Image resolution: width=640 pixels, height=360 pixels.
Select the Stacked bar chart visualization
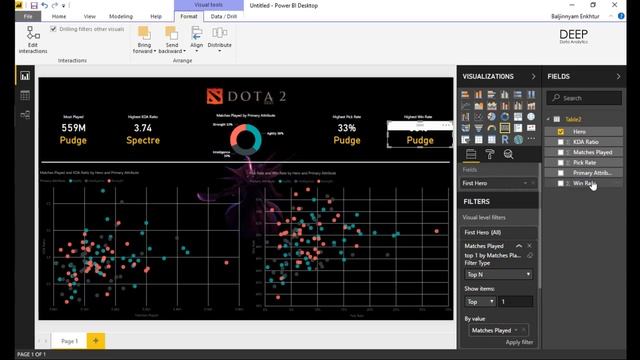(465, 95)
